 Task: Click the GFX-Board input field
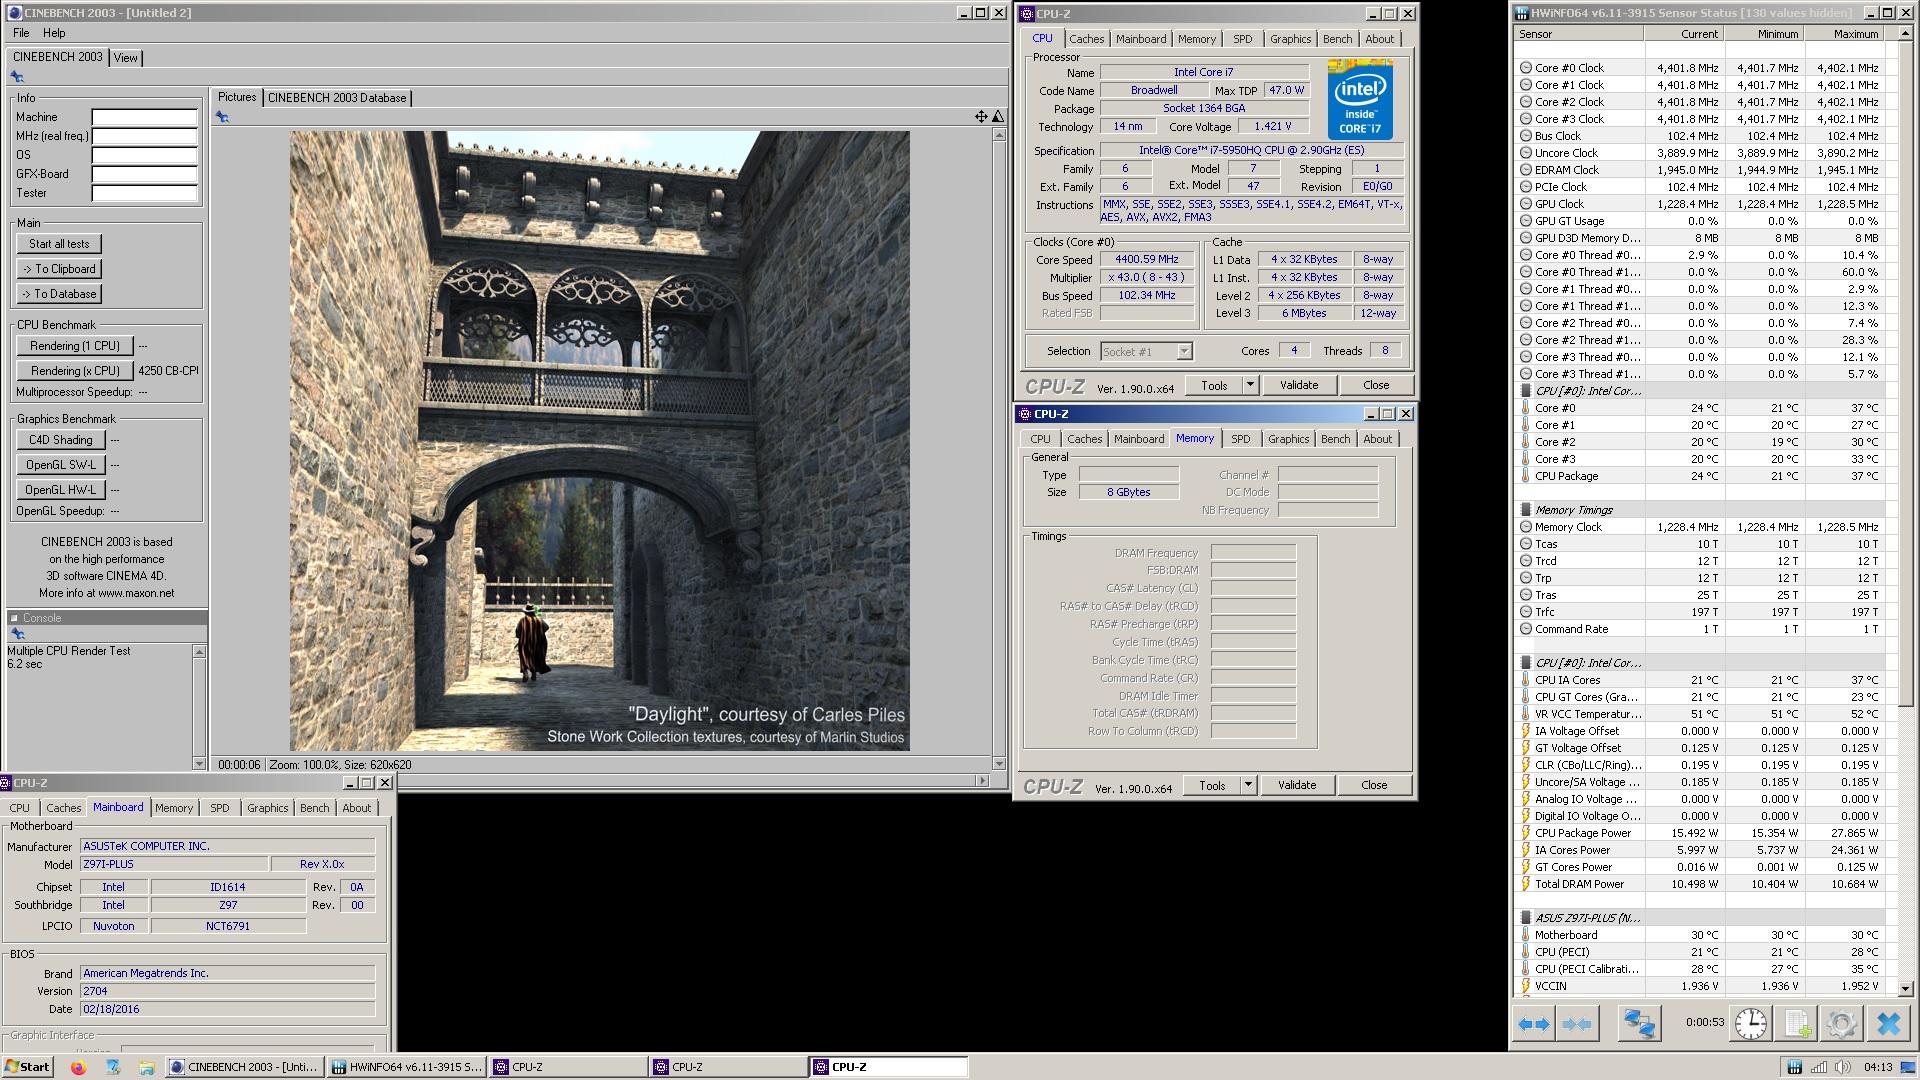(x=144, y=174)
